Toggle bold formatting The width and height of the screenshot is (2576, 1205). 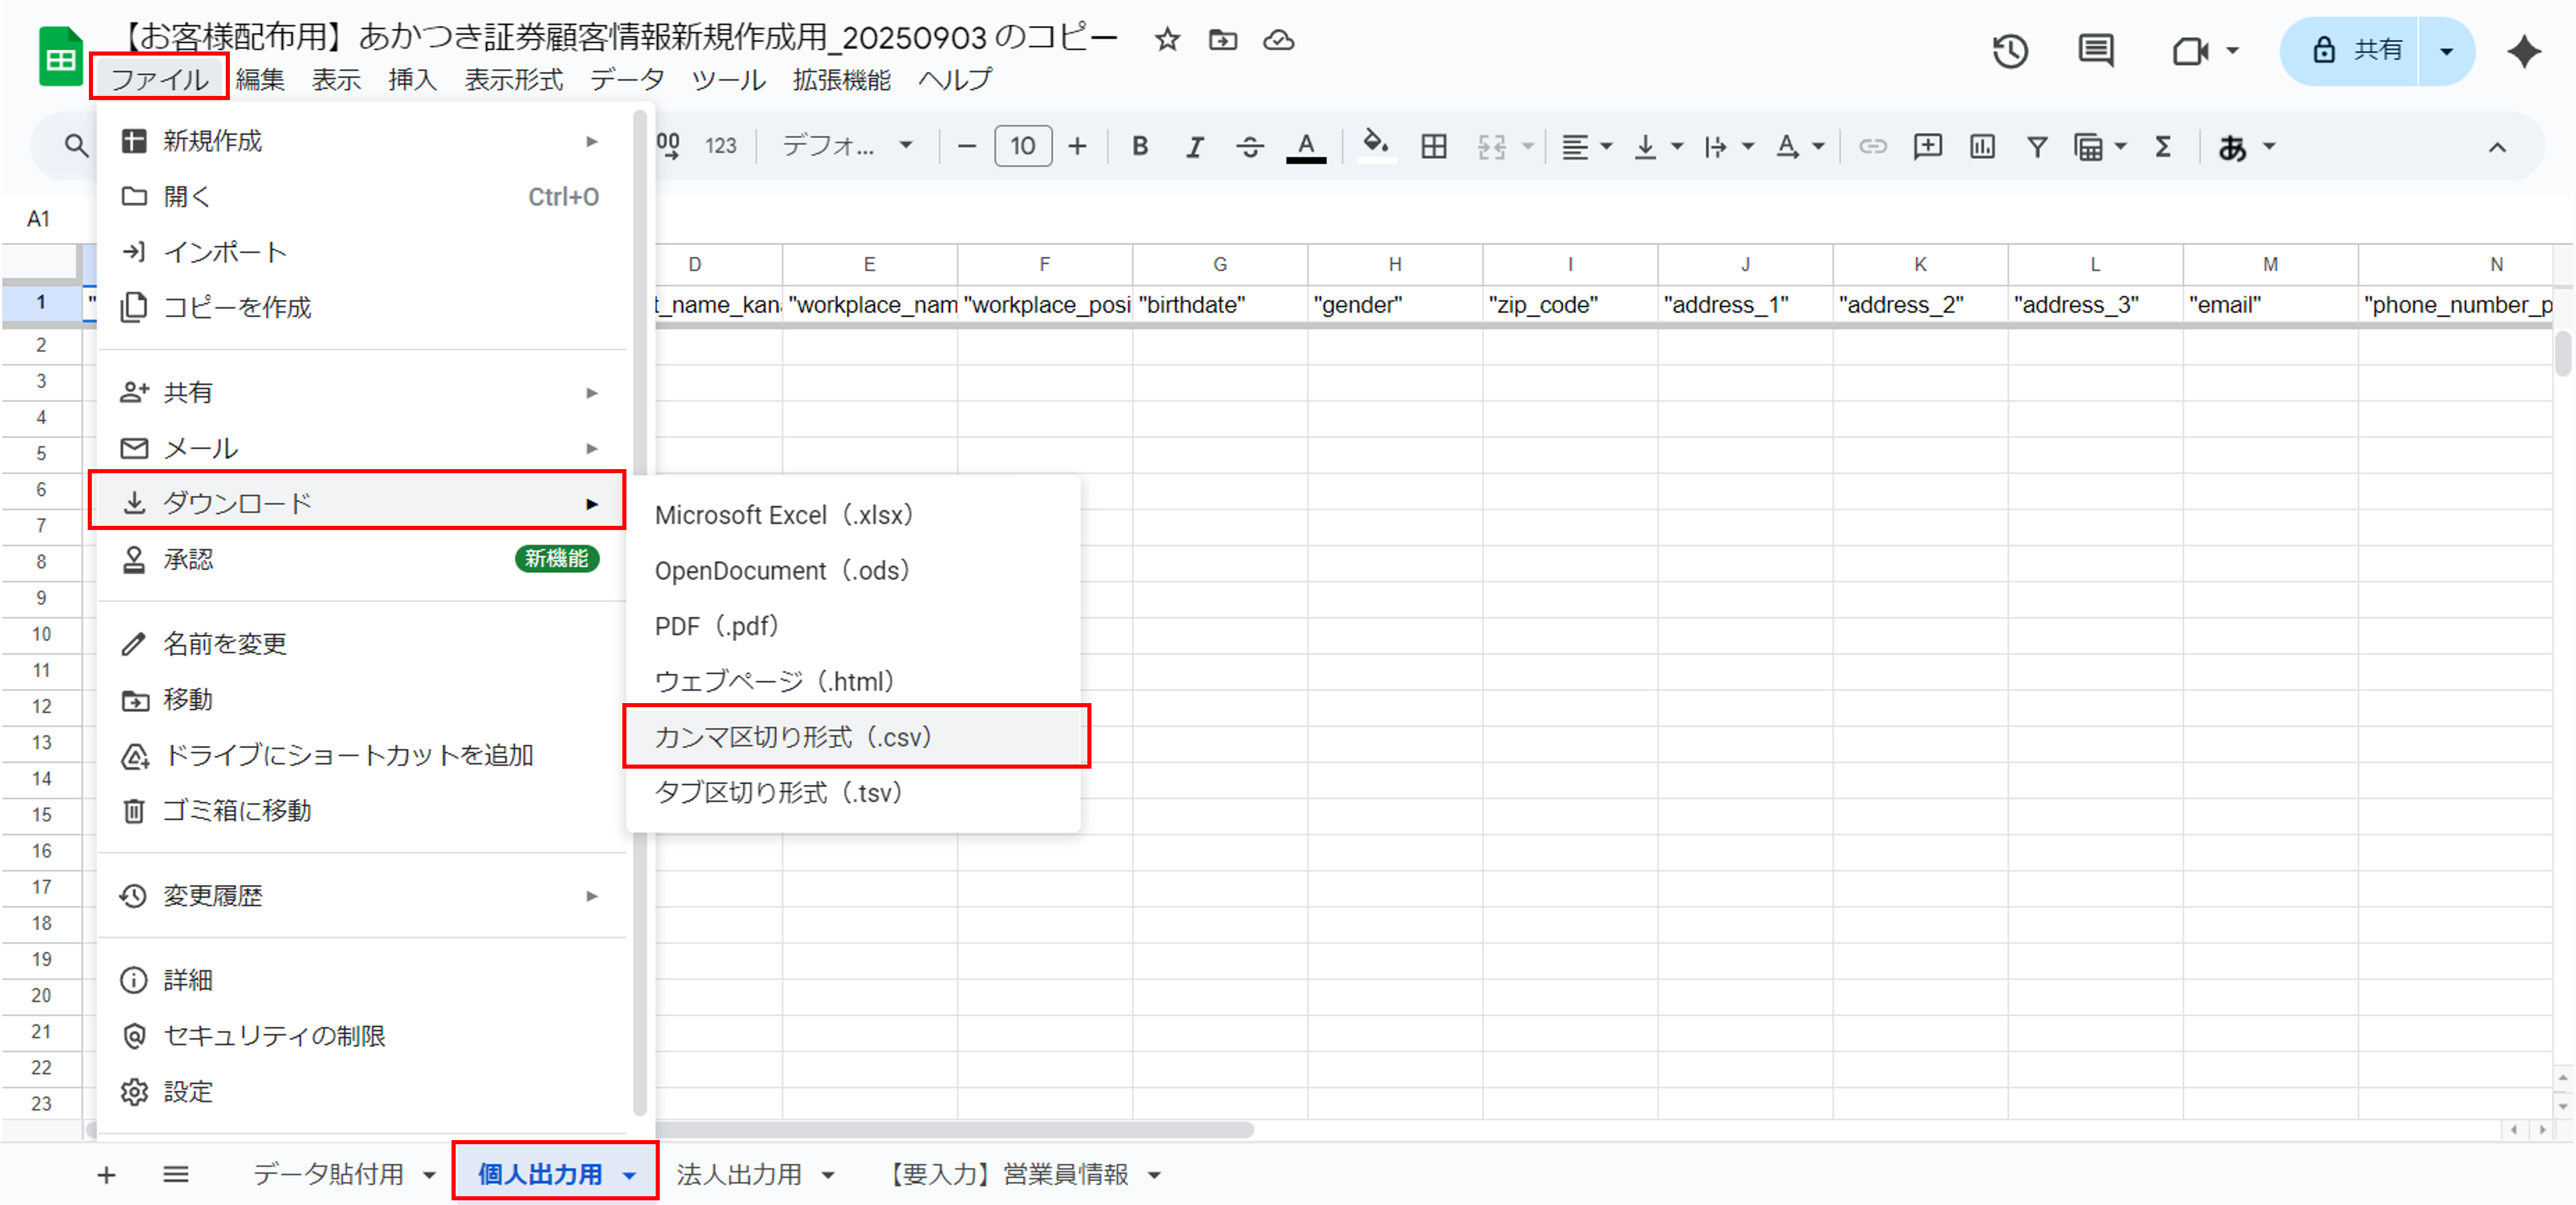1140,146
